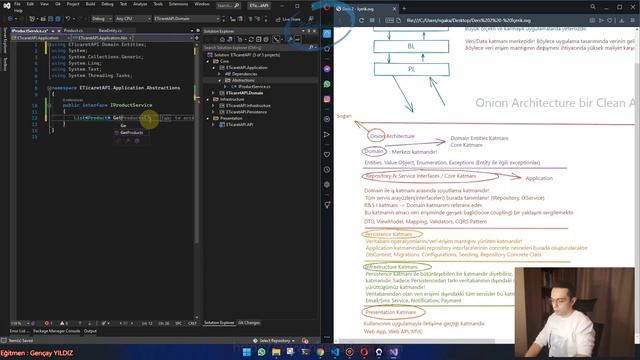Toggle auto-hide pin on Solution Explorer panel
The width and height of the screenshot is (640, 360).
(309, 31)
